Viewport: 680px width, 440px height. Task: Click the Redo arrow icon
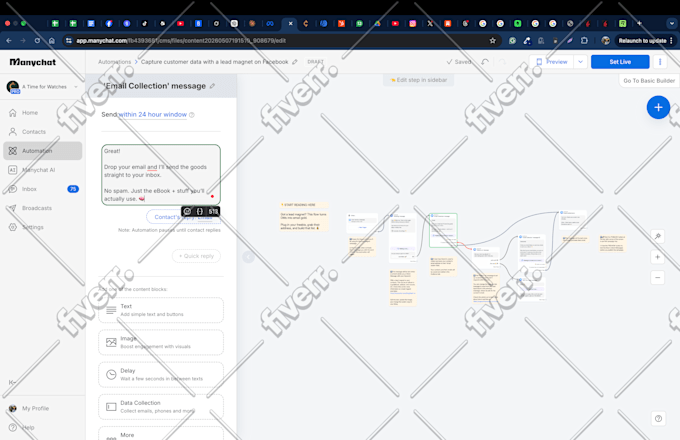click(502, 62)
